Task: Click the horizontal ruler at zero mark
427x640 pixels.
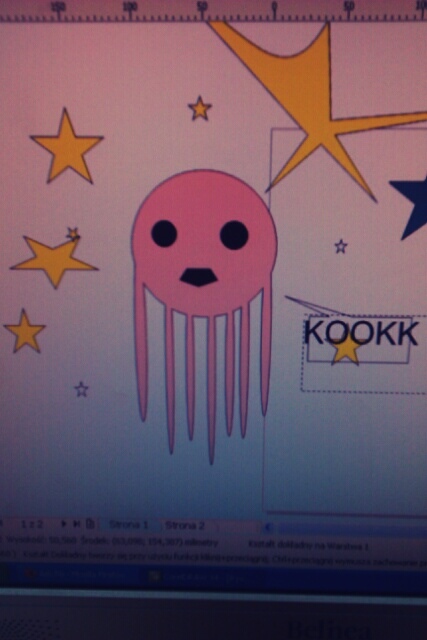Action: click(x=275, y=11)
